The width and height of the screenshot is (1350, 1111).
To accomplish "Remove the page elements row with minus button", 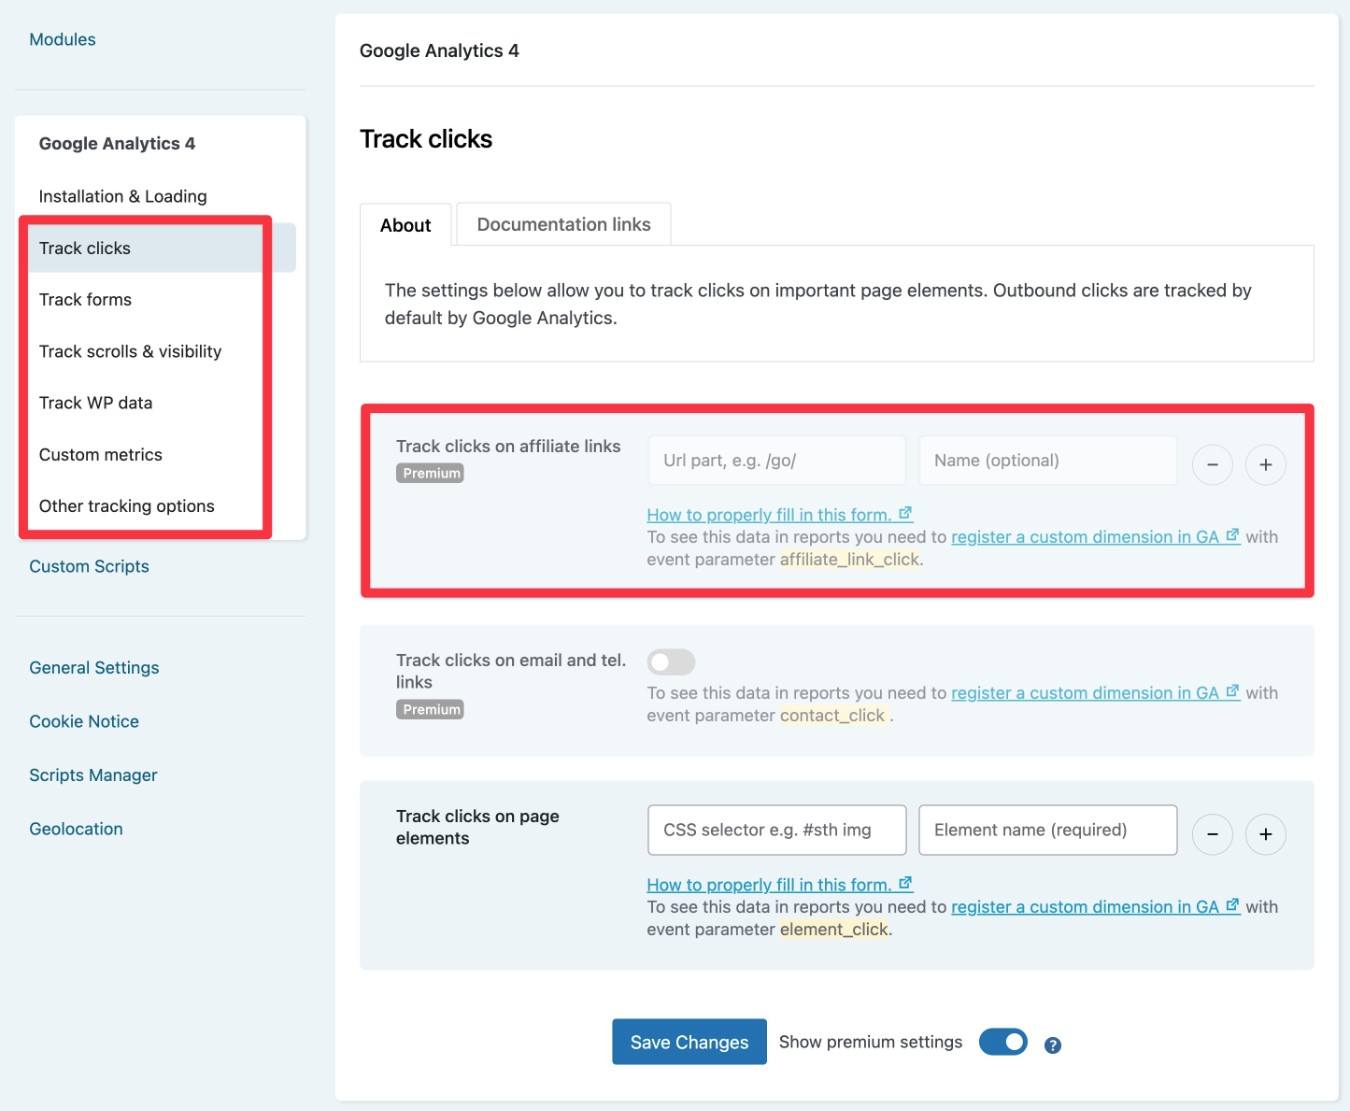I will [1212, 834].
